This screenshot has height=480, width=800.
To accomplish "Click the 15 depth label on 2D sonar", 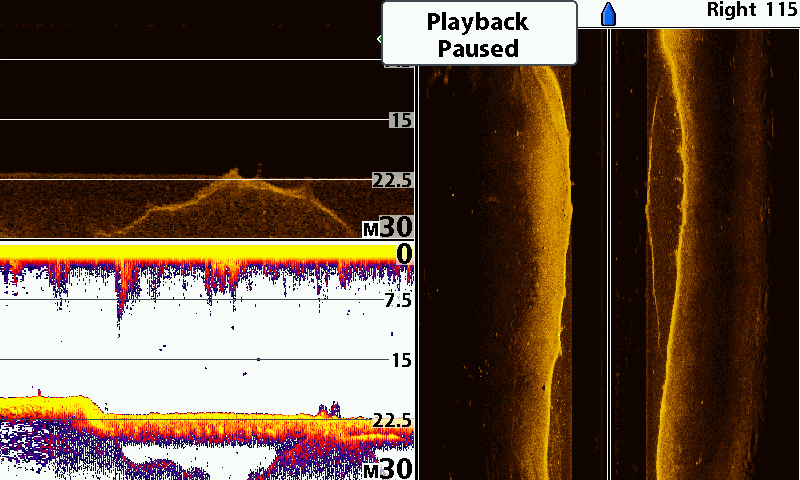I will coord(401,360).
